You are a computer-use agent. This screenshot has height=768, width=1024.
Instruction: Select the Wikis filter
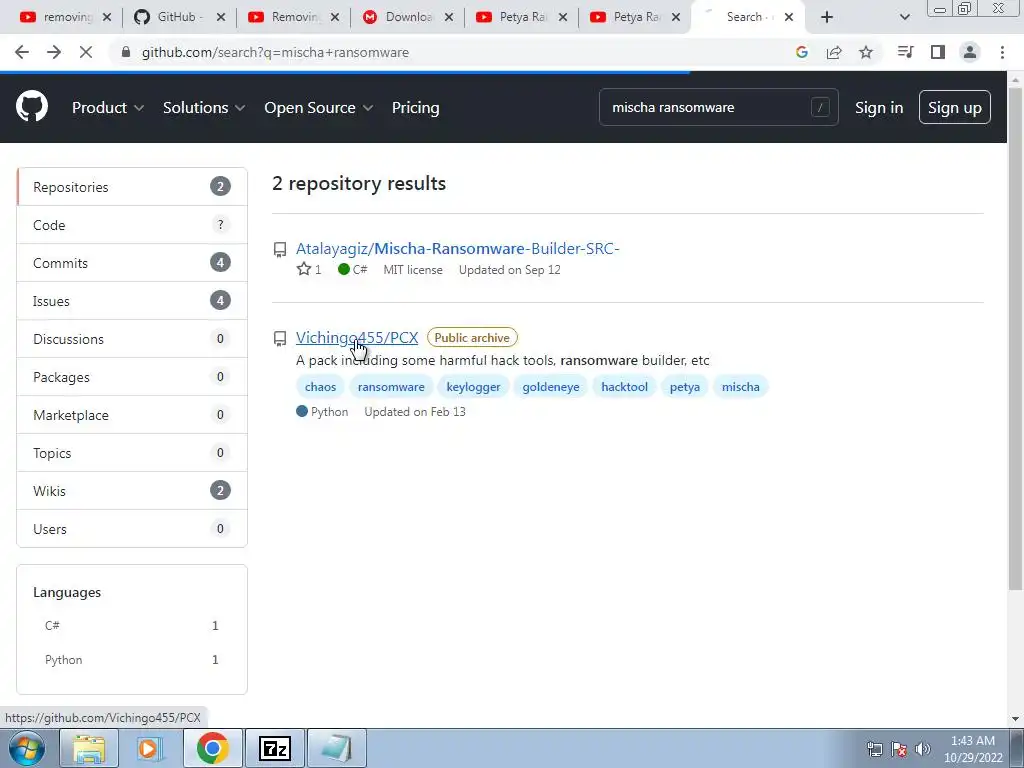point(132,490)
